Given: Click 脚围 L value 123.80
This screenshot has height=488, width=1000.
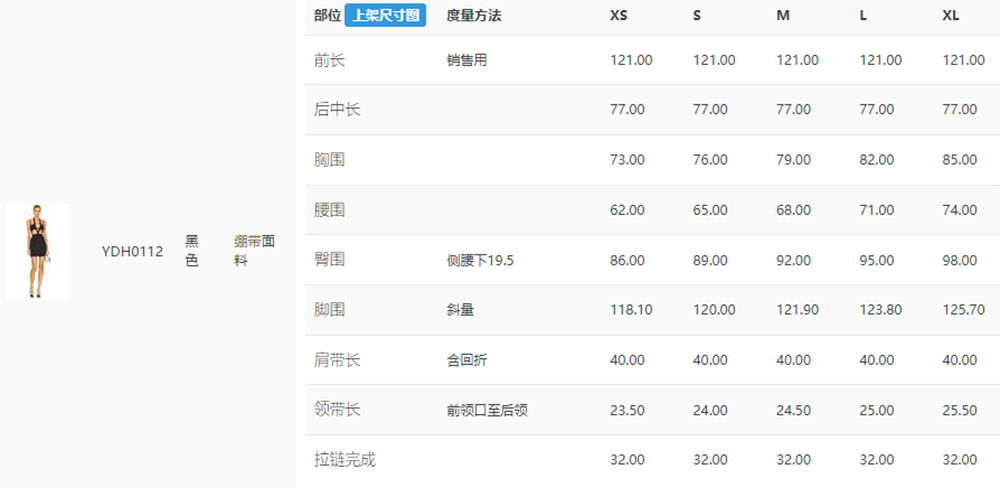Looking at the screenshot, I should [x=880, y=310].
